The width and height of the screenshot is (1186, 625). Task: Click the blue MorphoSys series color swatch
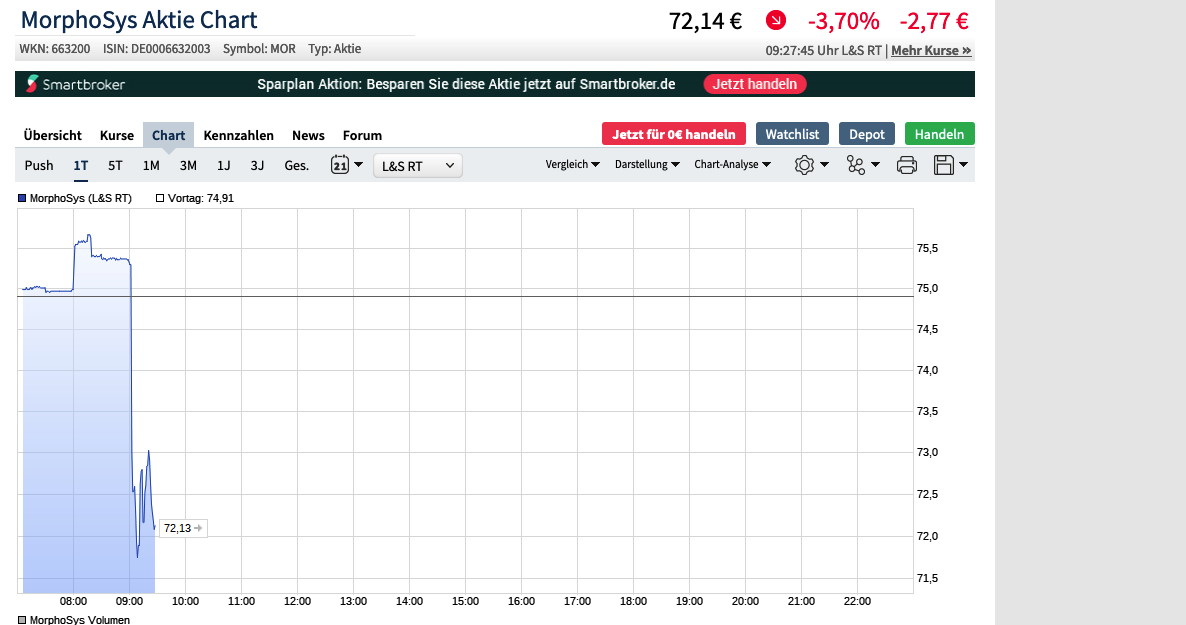[22, 198]
